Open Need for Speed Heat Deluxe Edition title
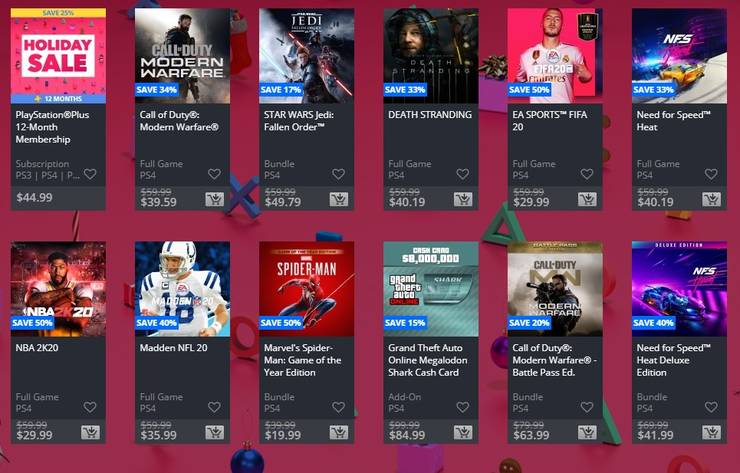 (x=663, y=360)
